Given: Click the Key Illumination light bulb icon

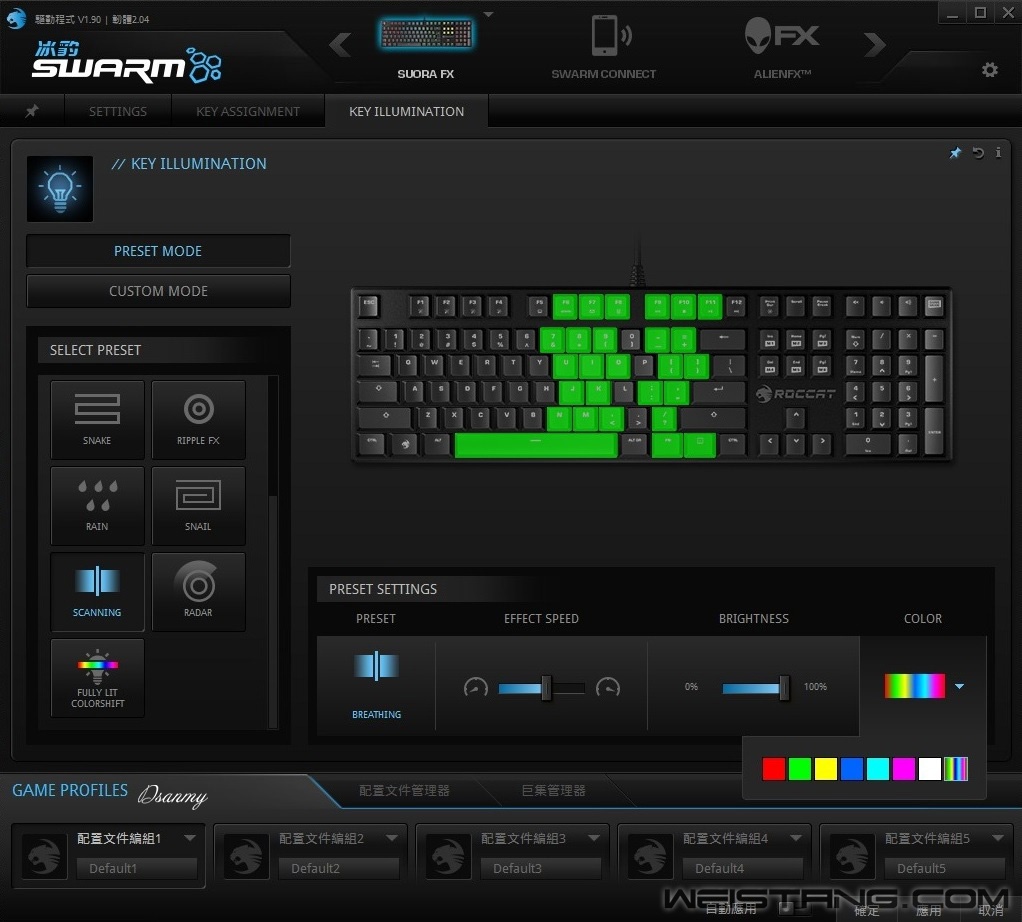Looking at the screenshot, I should point(60,189).
